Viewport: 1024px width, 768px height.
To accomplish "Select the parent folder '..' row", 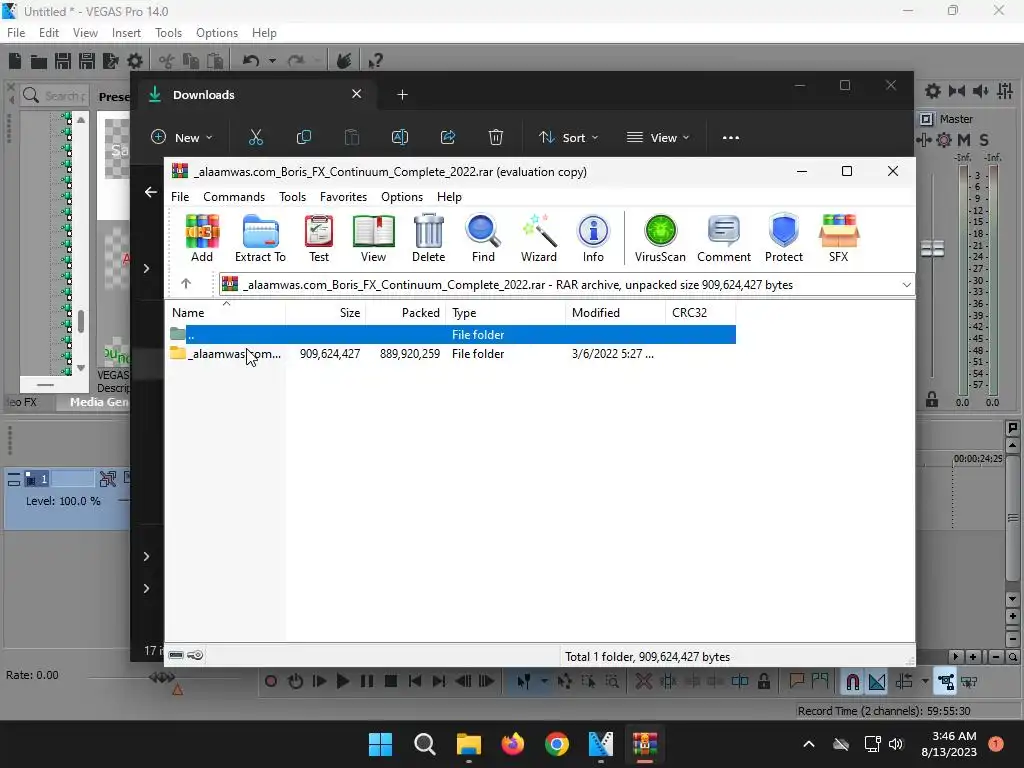I will point(452,334).
